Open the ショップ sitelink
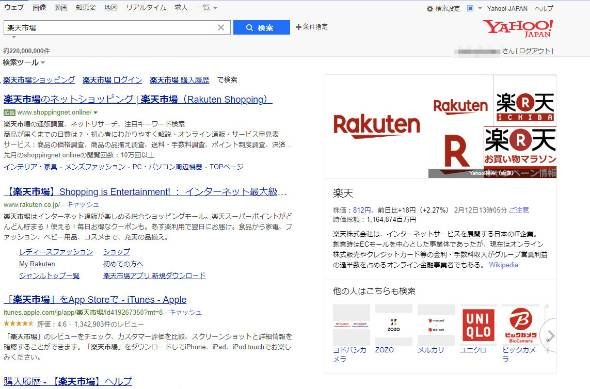The image size is (590, 389). [117, 252]
